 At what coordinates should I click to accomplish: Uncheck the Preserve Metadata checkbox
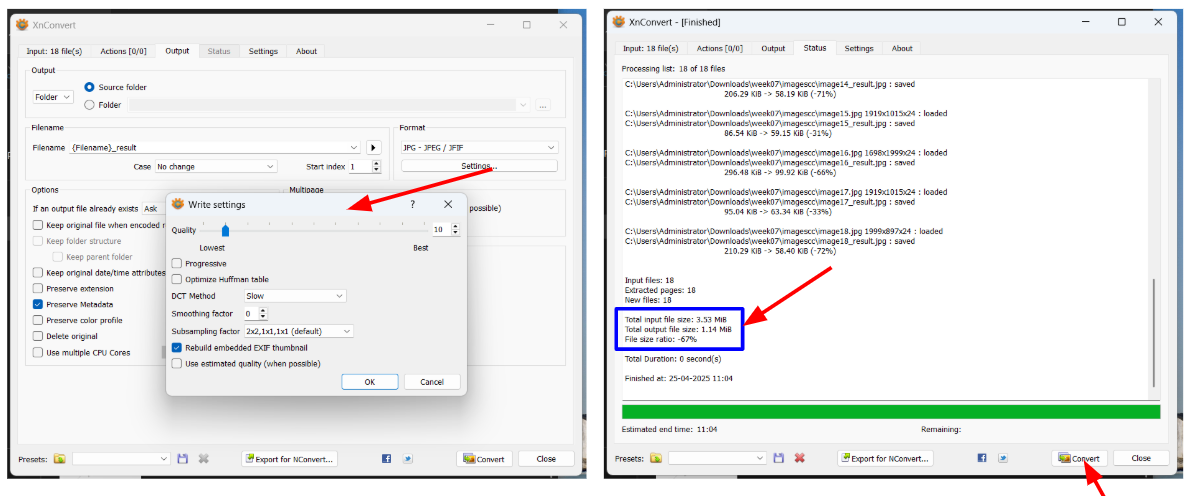coord(38,305)
